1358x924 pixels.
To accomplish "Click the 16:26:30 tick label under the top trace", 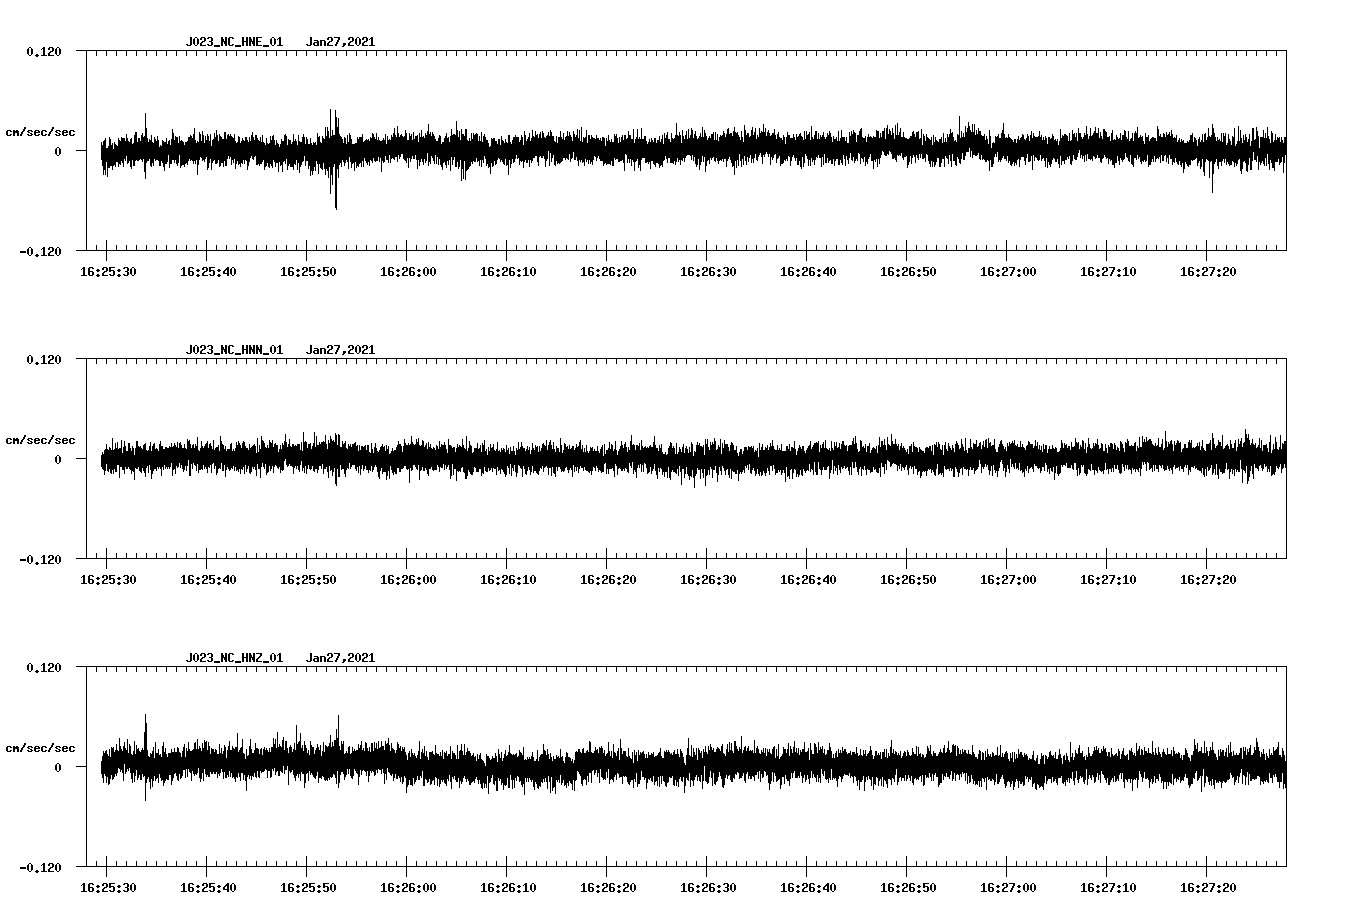I will [709, 270].
